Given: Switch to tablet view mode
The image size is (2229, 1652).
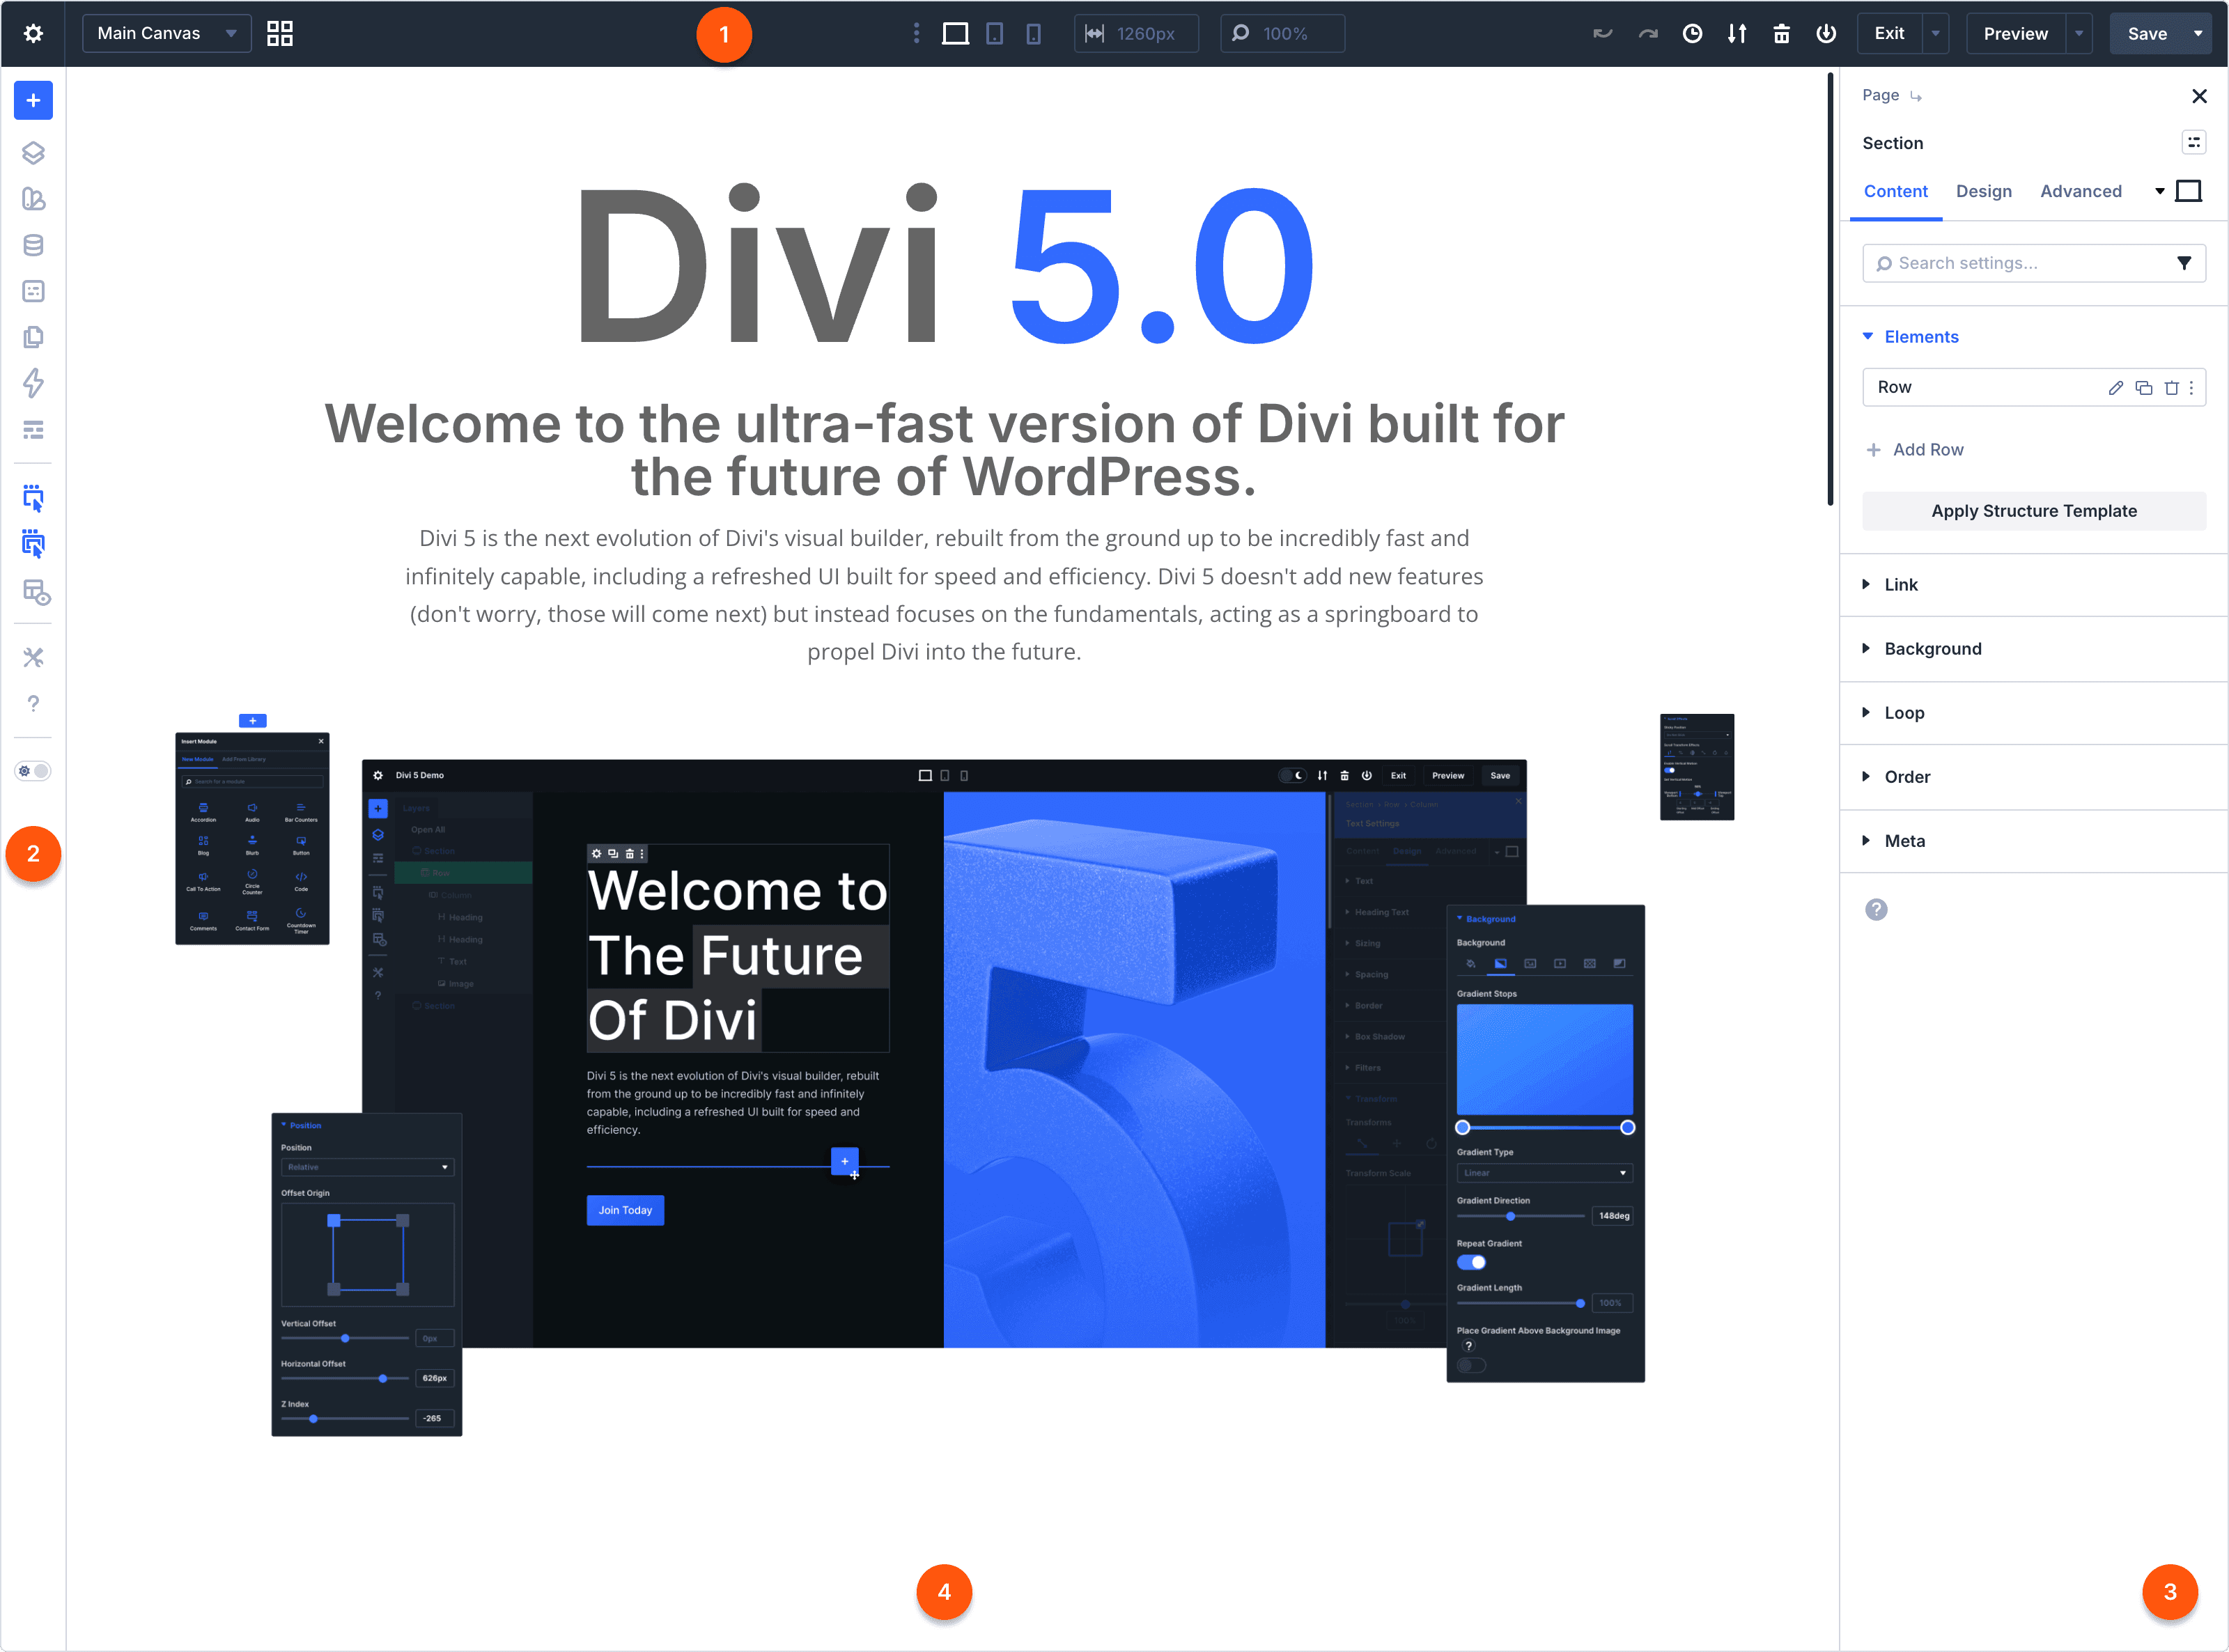Looking at the screenshot, I should click(x=994, y=34).
